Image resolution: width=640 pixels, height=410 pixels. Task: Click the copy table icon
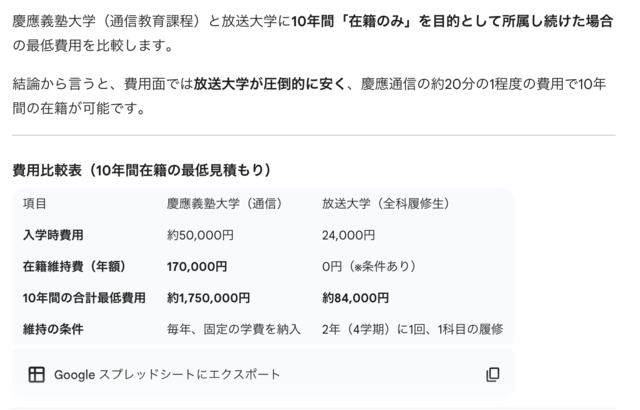tap(492, 374)
